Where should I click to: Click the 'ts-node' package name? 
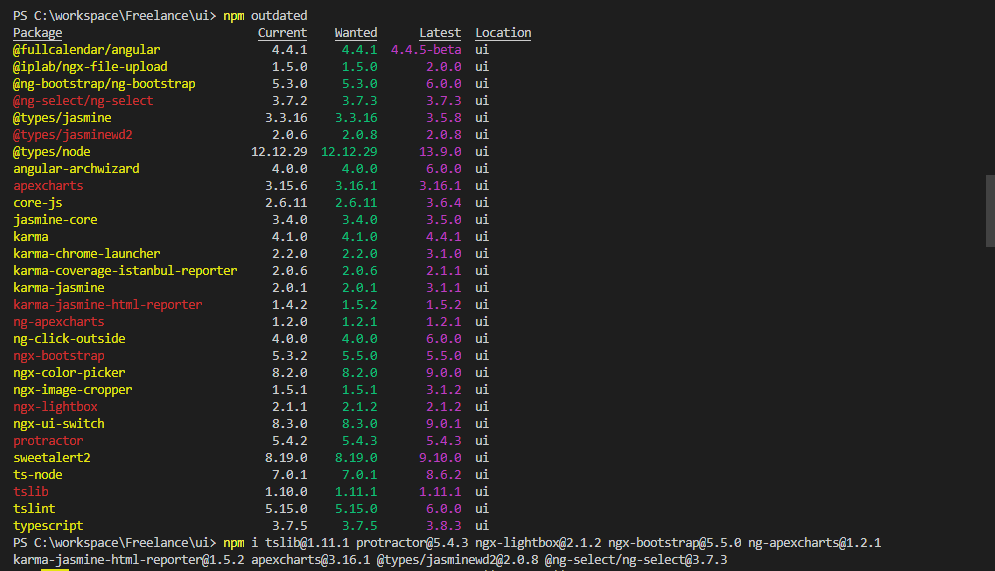(x=37, y=475)
